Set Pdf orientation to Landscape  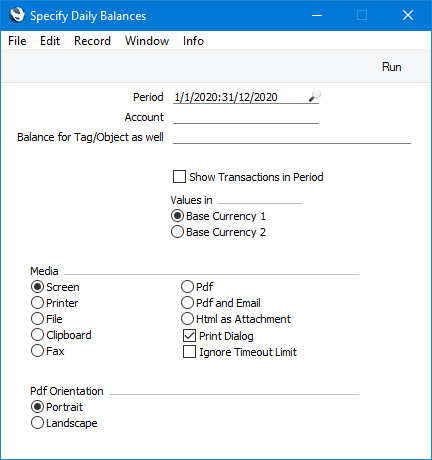pos(37,423)
